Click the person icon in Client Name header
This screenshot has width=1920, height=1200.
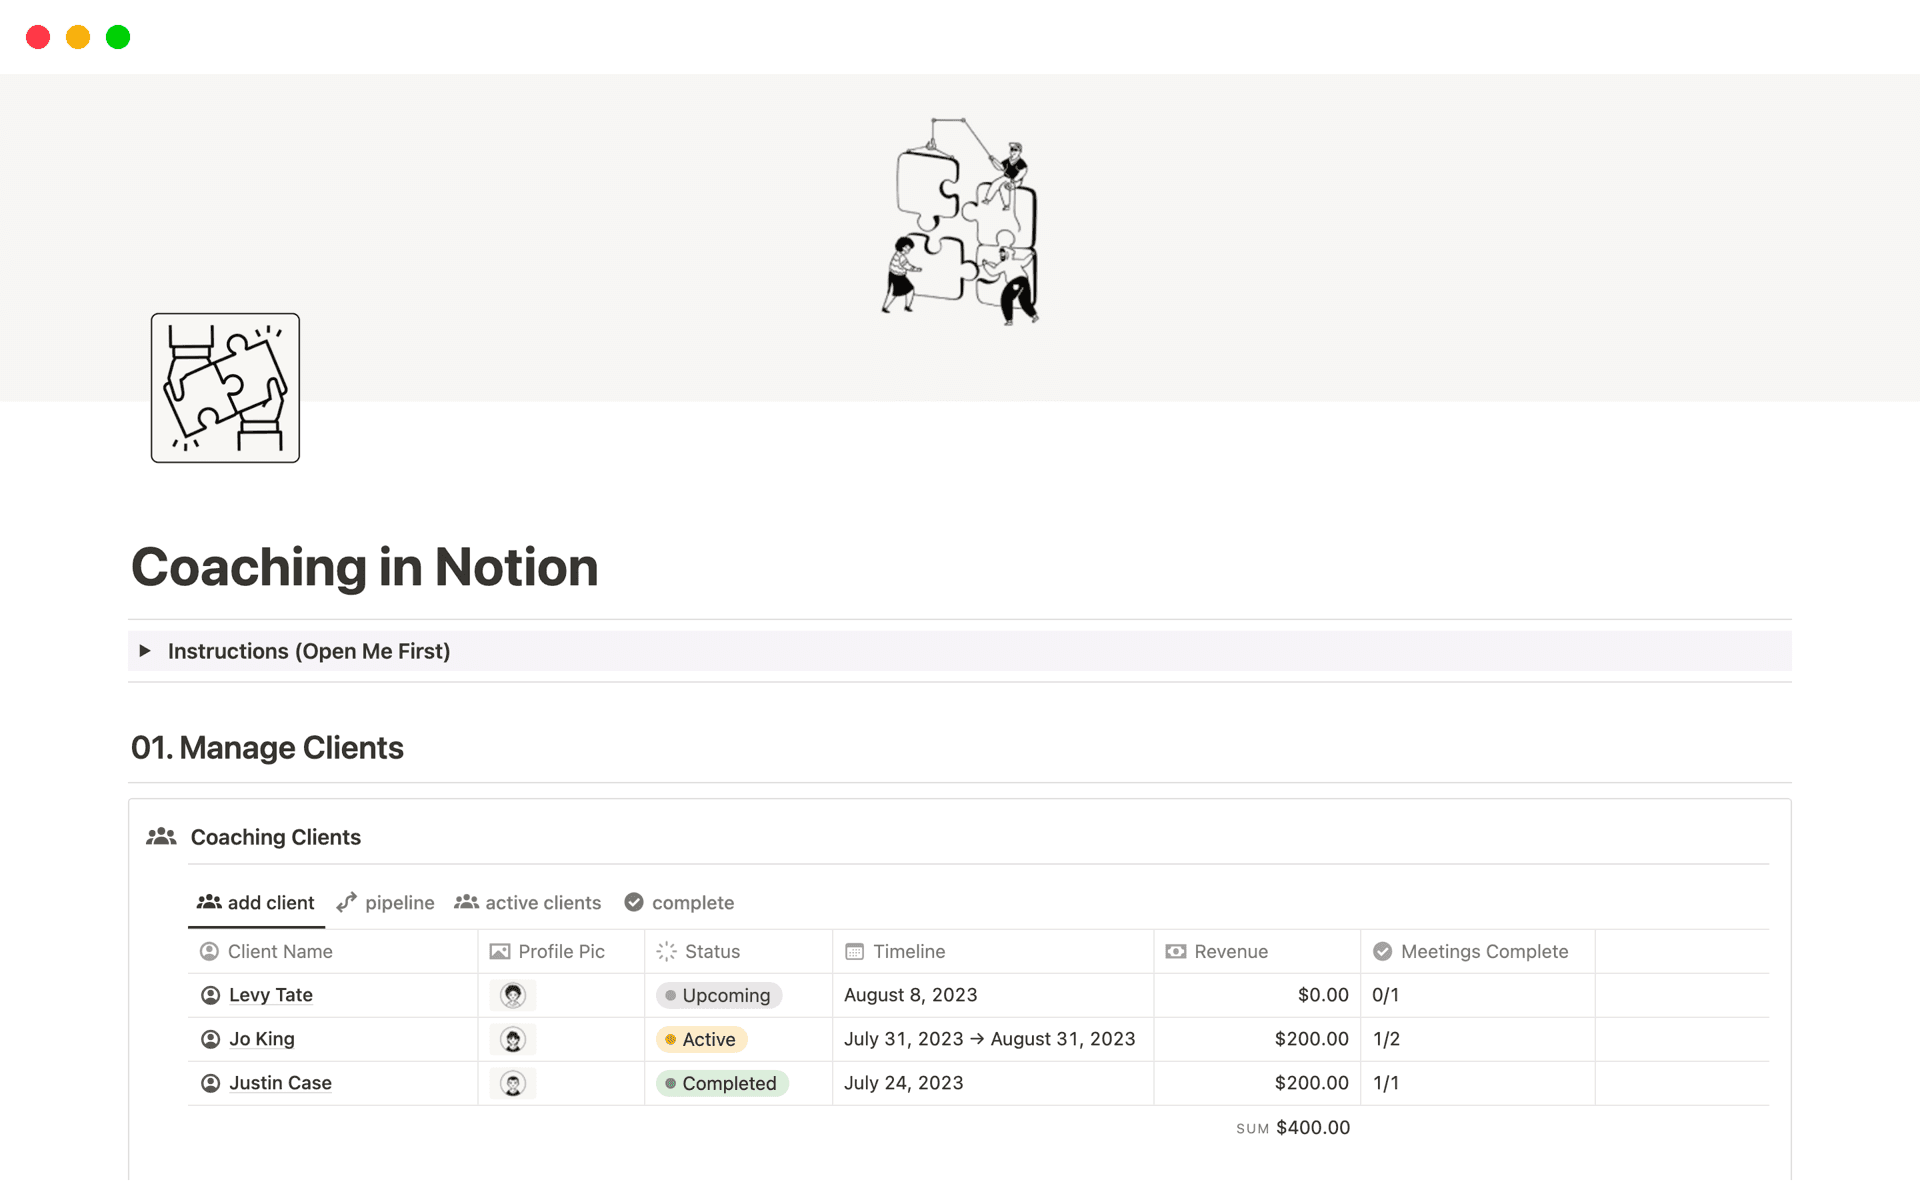click(x=210, y=951)
